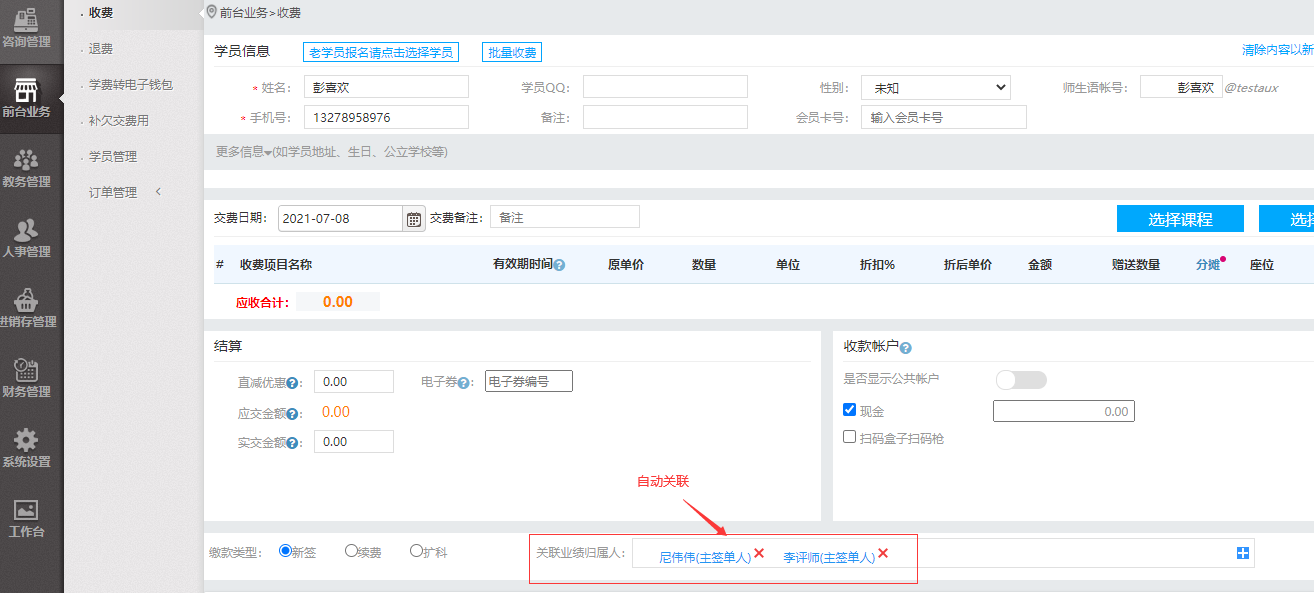Click the 现金 amount field
1314x593 pixels.
pos(1064,411)
